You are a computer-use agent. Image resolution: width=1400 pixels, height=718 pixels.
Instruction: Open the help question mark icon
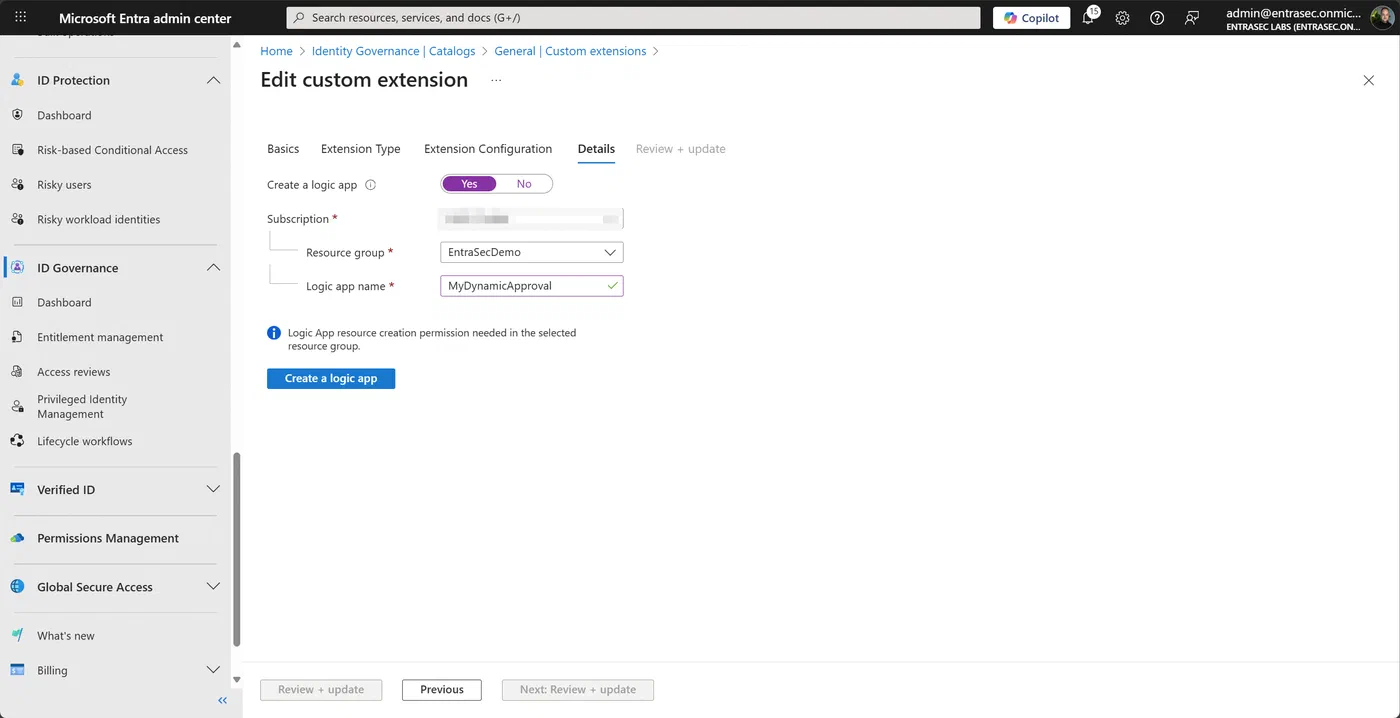coord(1157,18)
